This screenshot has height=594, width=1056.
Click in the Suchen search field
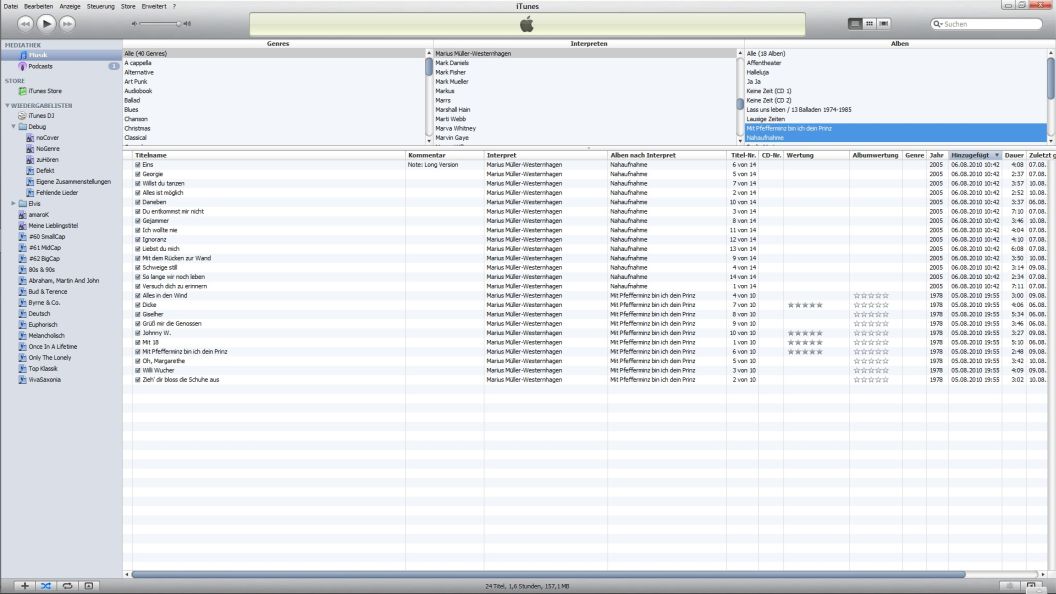990,23
